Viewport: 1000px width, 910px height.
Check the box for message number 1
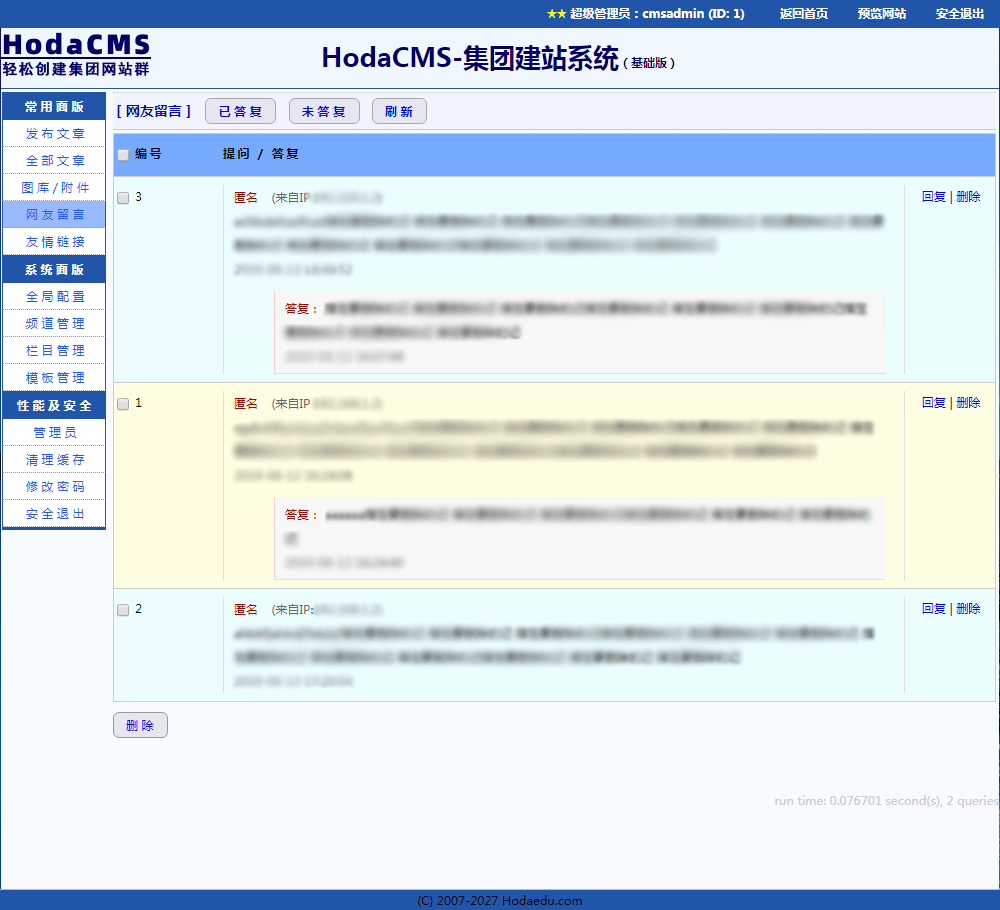(x=123, y=404)
